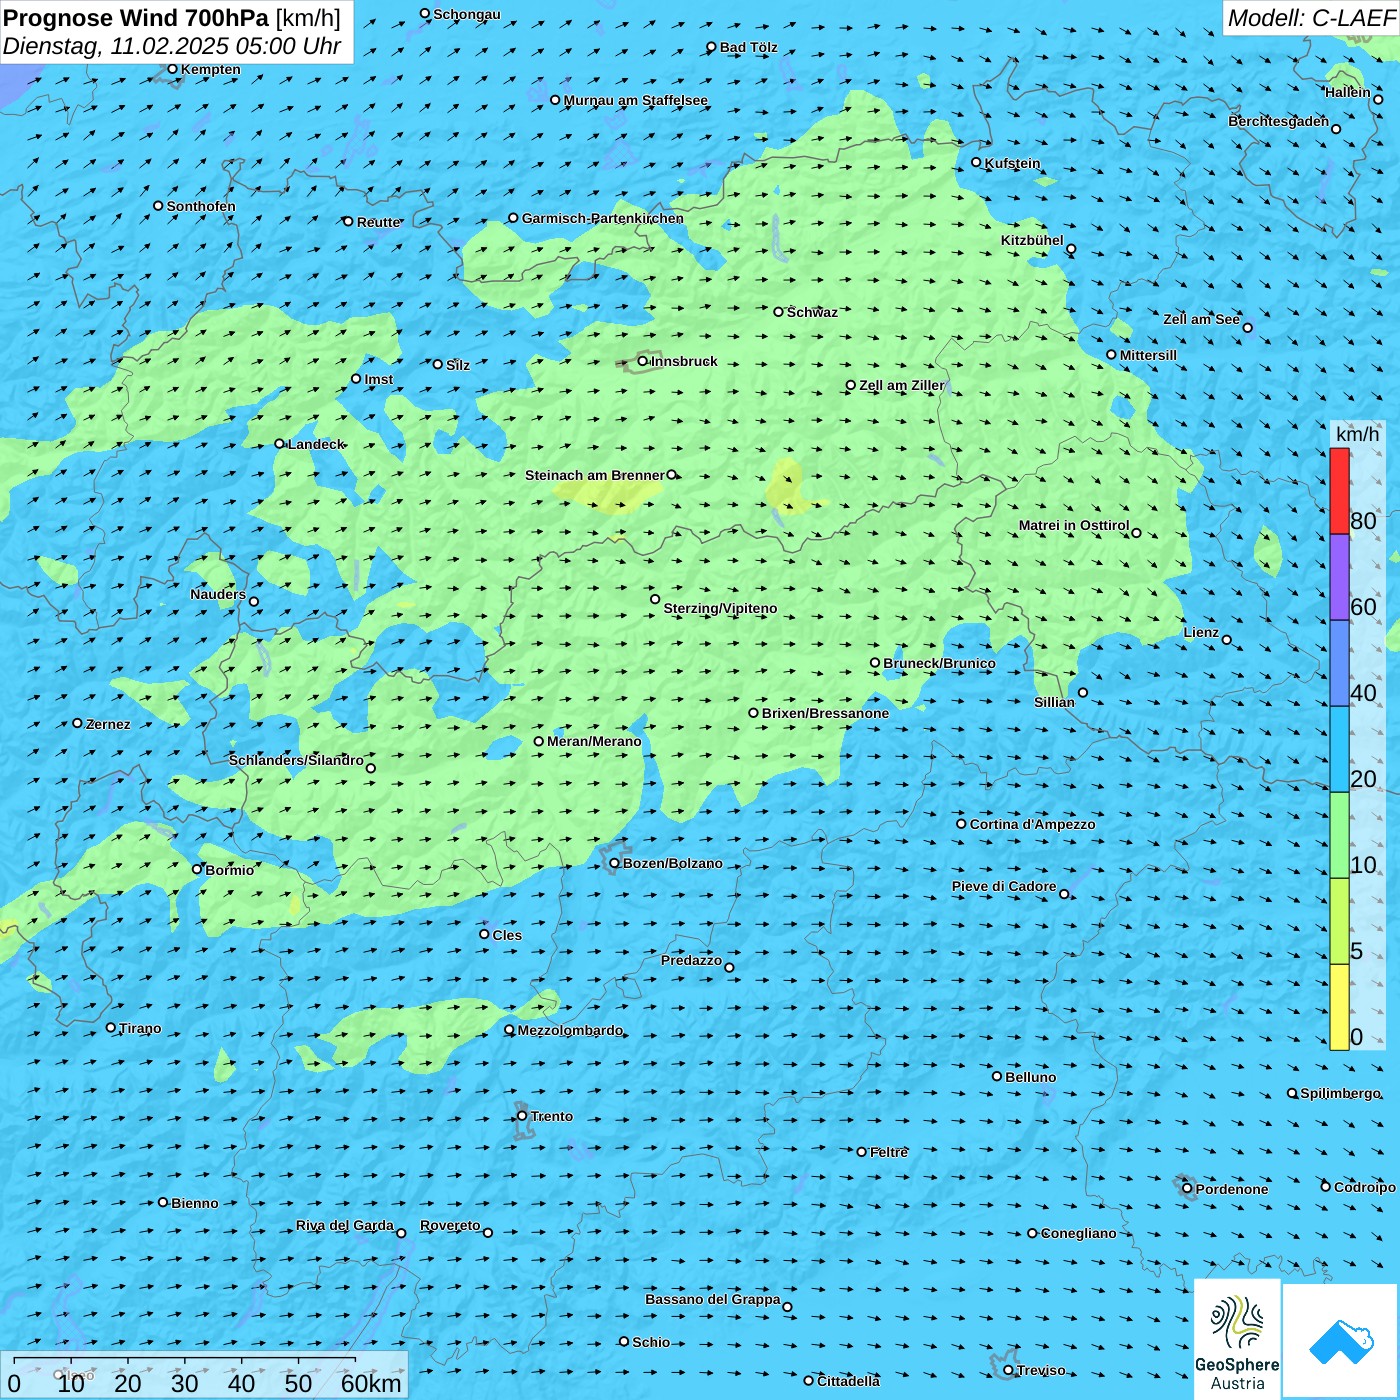1400x1400 pixels.
Task: Click the Landeck marker circle
Action: click(x=280, y=444)
